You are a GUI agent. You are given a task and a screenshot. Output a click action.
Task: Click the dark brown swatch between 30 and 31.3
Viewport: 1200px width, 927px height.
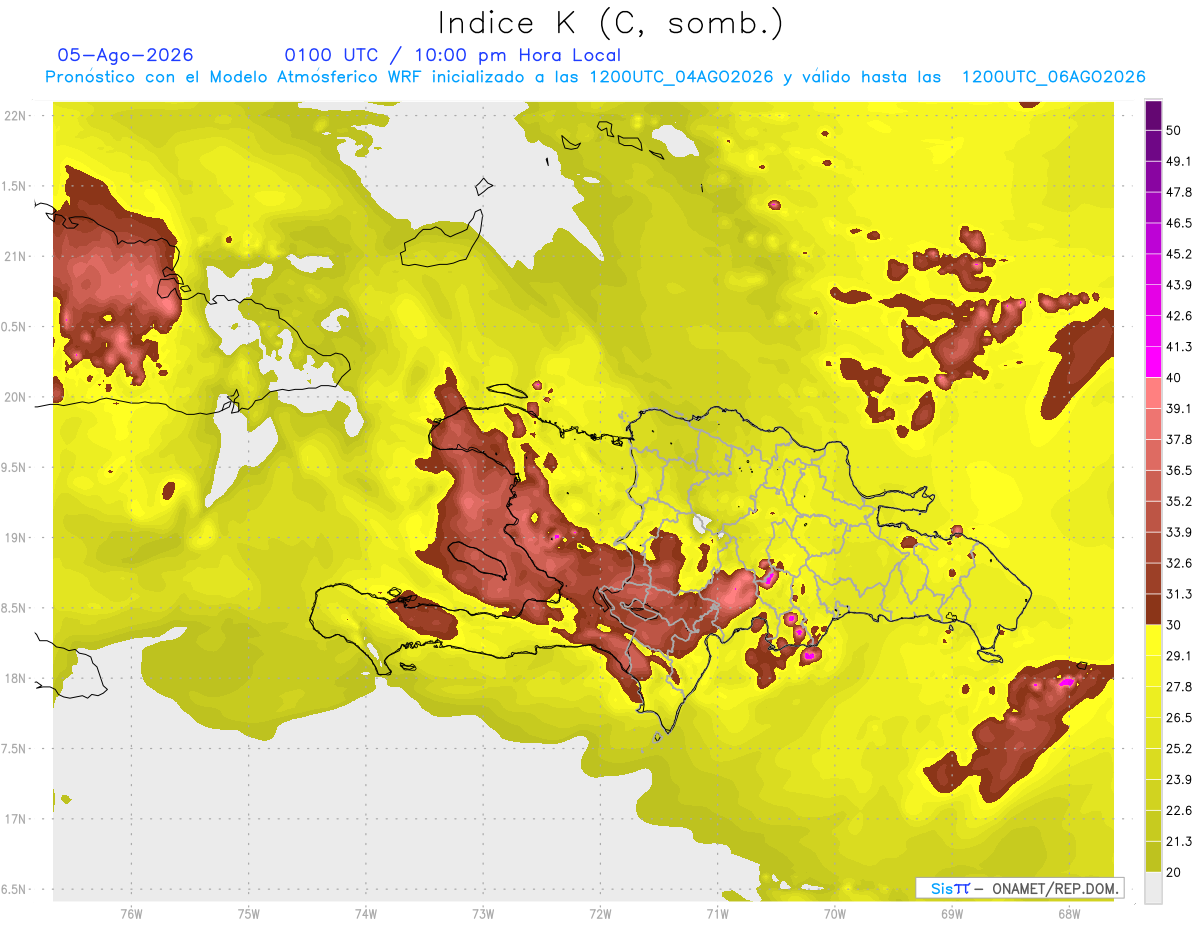click(1153, 609)
